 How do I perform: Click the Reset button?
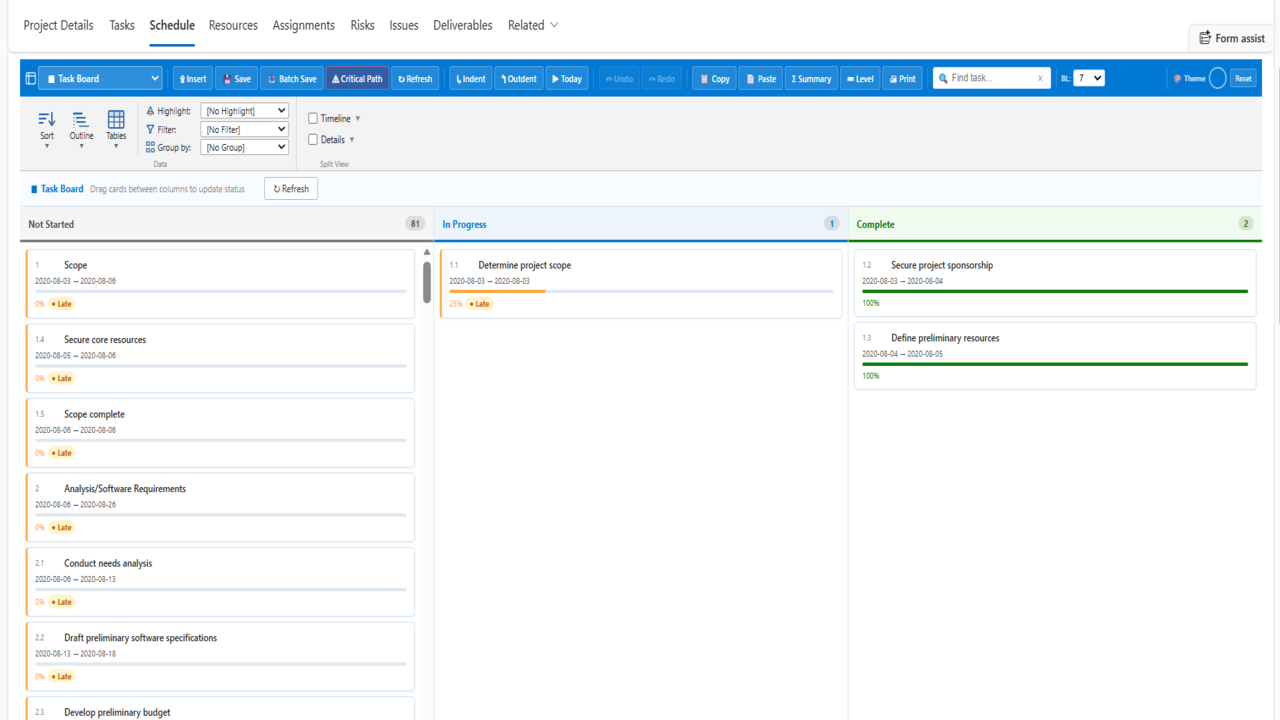pos(1243,78)
